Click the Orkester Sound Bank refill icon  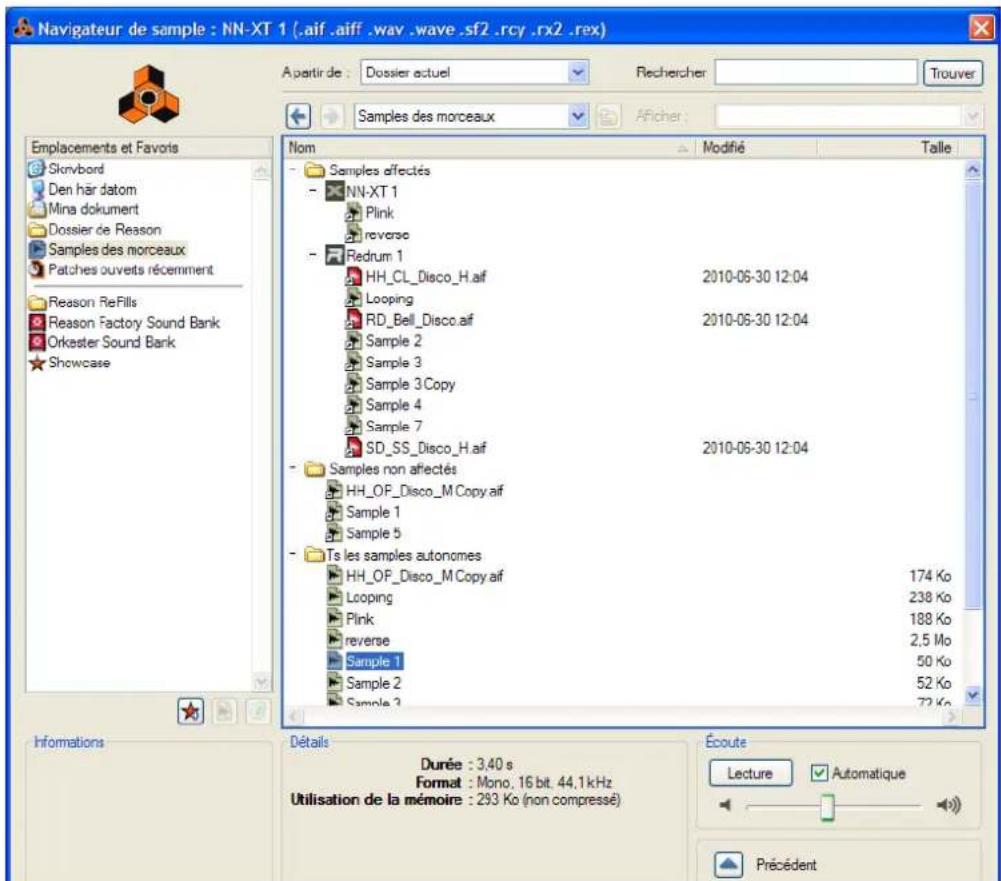click(39, 342)
